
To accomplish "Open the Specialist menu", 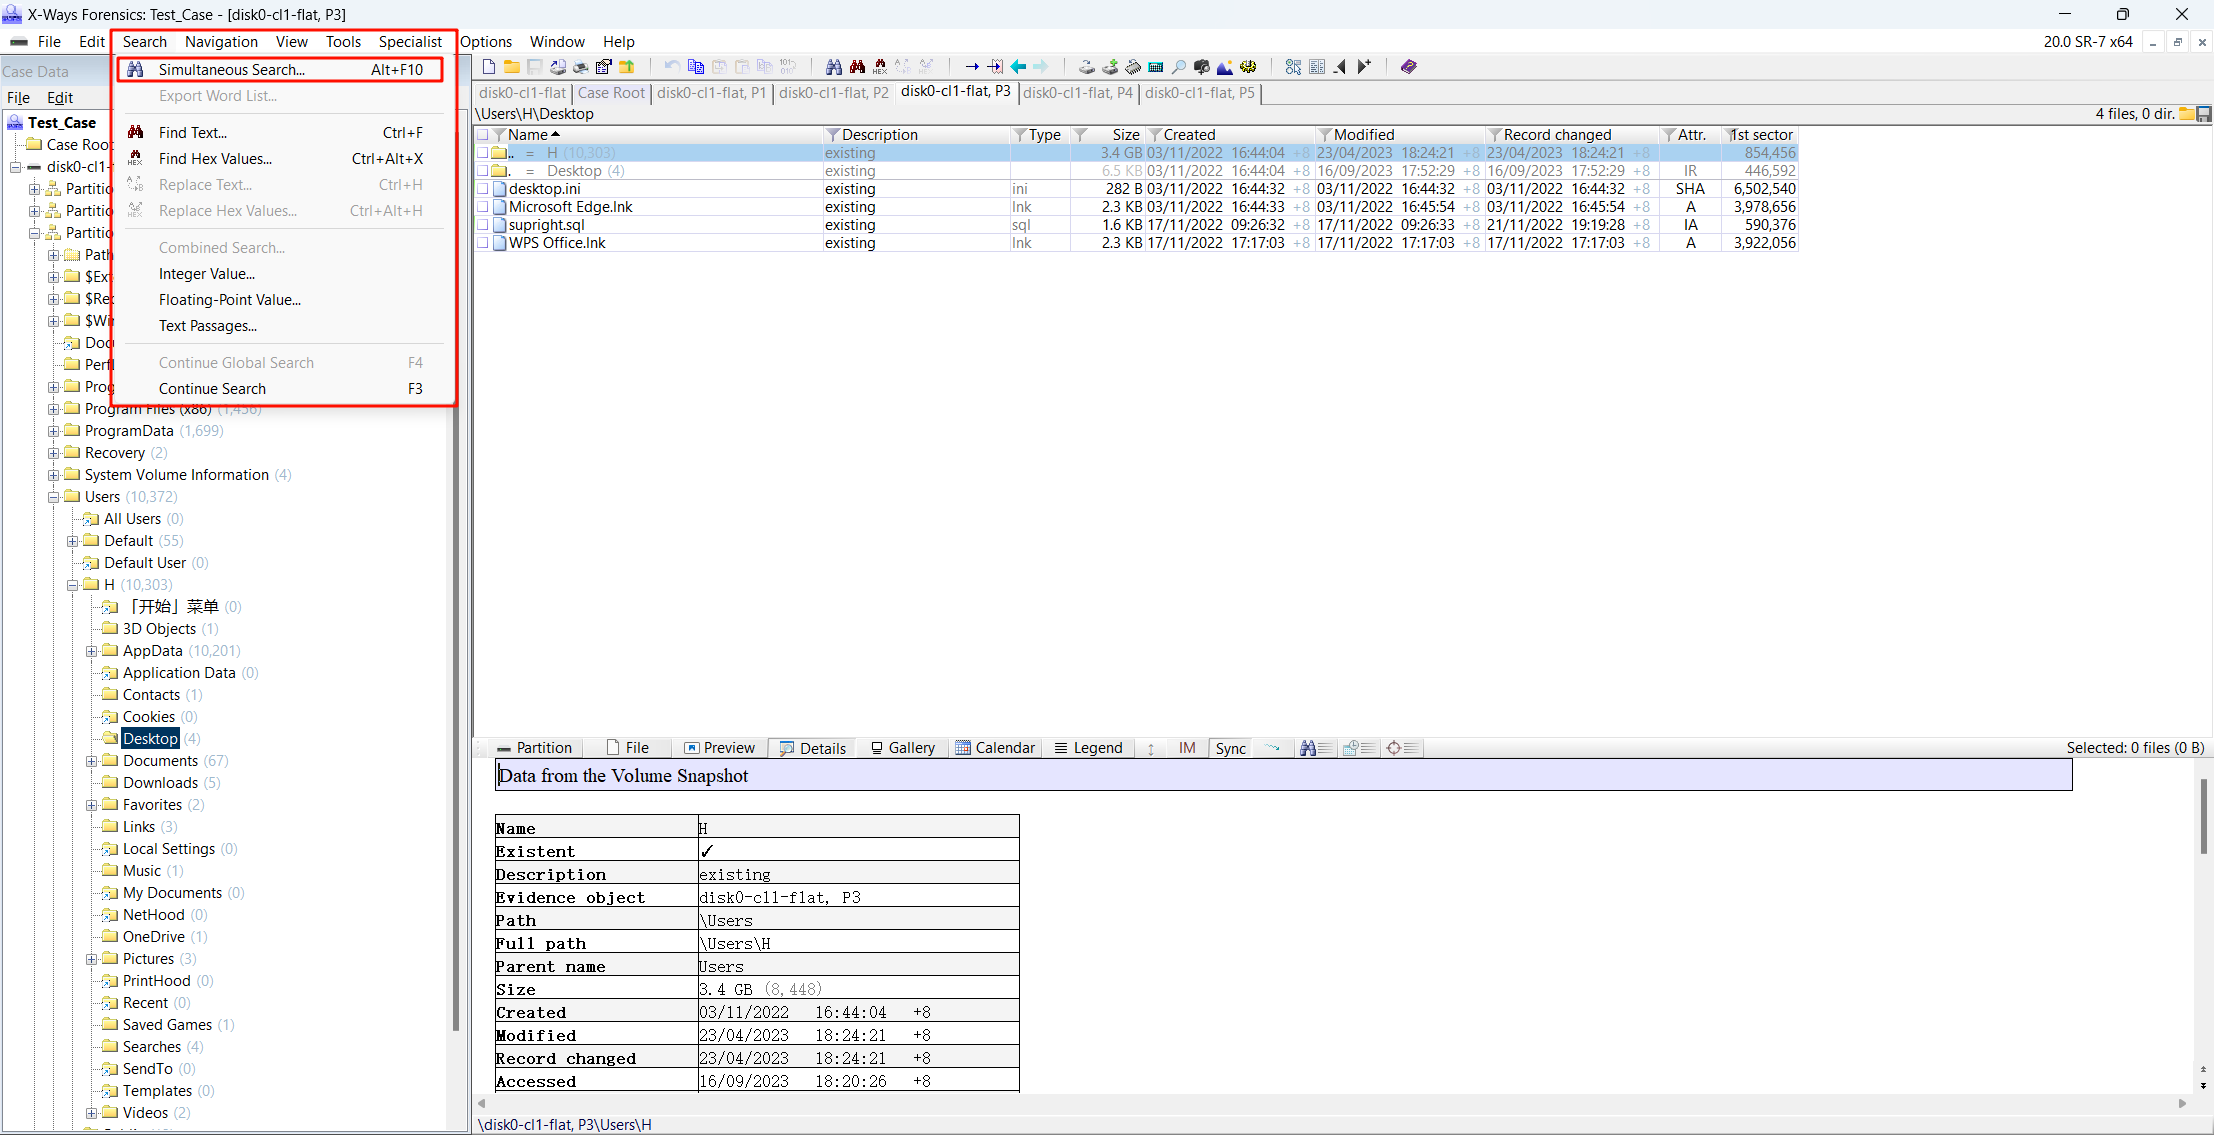I will pyautogui.click(x=410, y=42).
